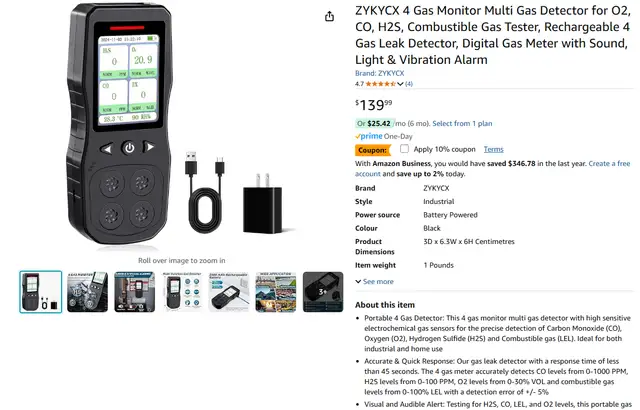
Task: Select the rechargeable battery thumbnail
Action: [229, 292]
